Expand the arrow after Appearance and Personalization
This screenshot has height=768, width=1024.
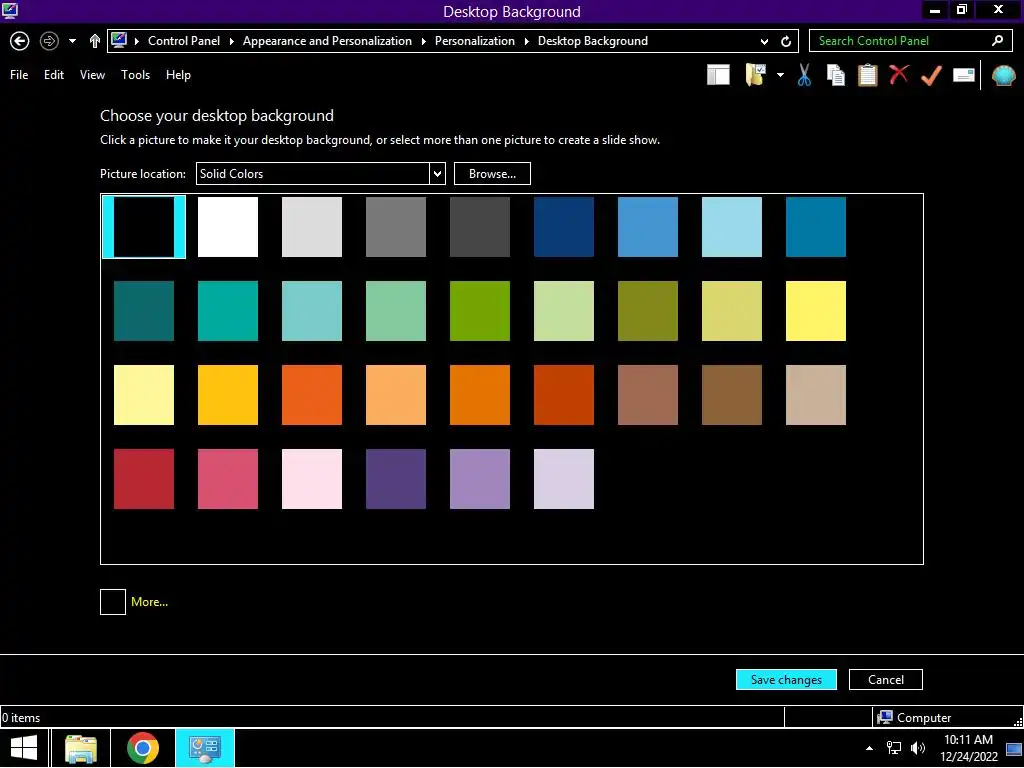tap(423, 41)
